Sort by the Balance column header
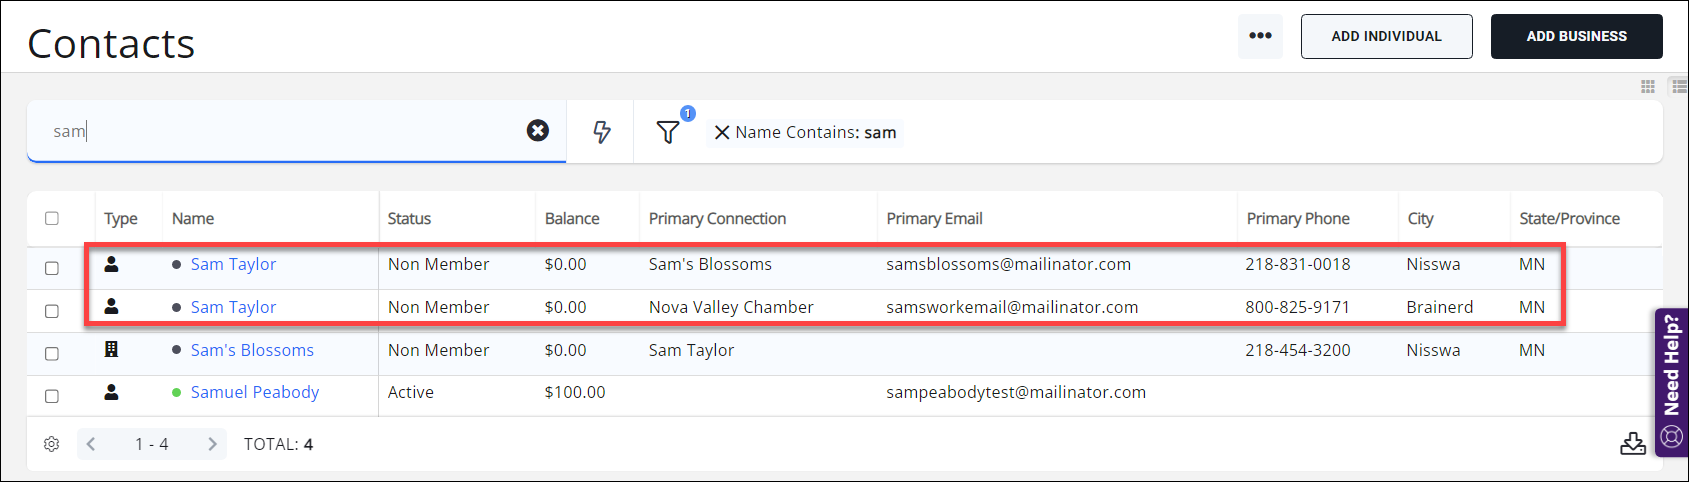Screen dimensions: 1689x482 pyautogui.click(x=572, y=218)
